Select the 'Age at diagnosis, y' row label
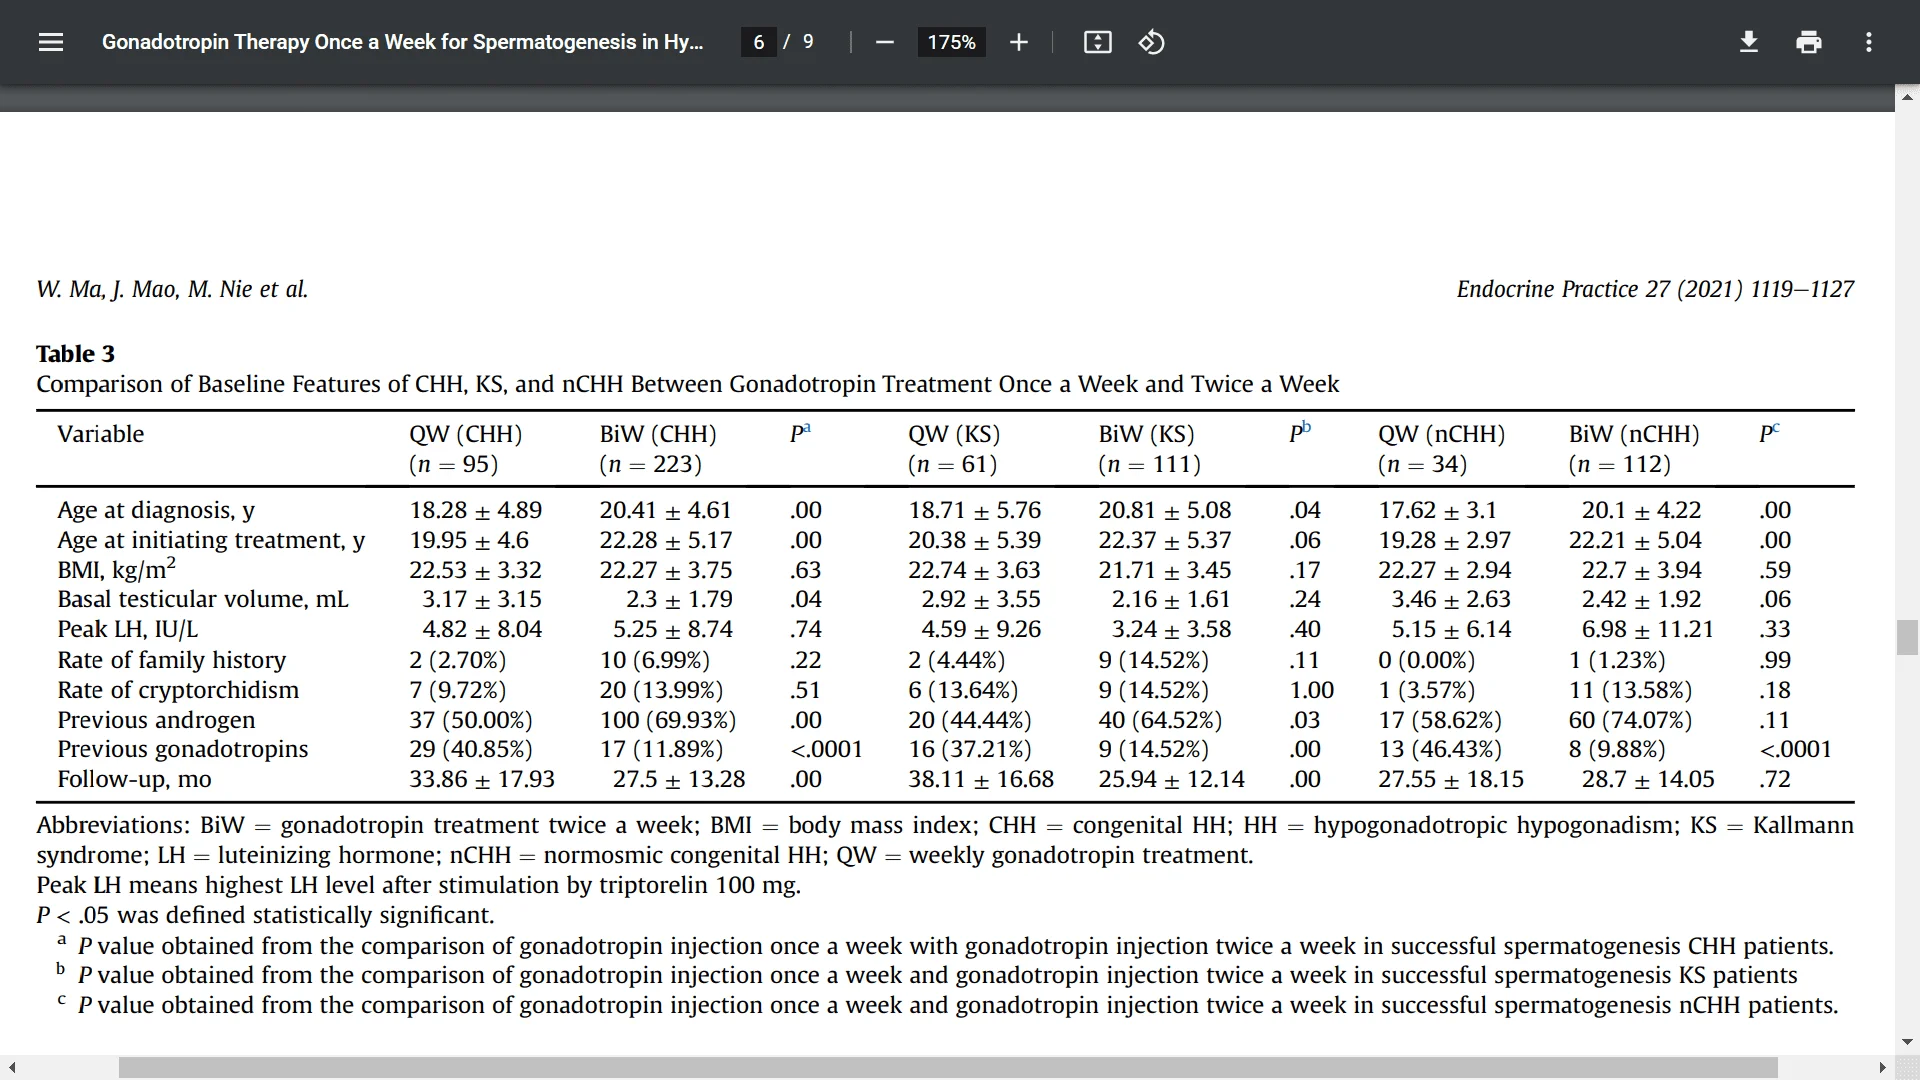1920x1080 pixels. click(156, 510)
